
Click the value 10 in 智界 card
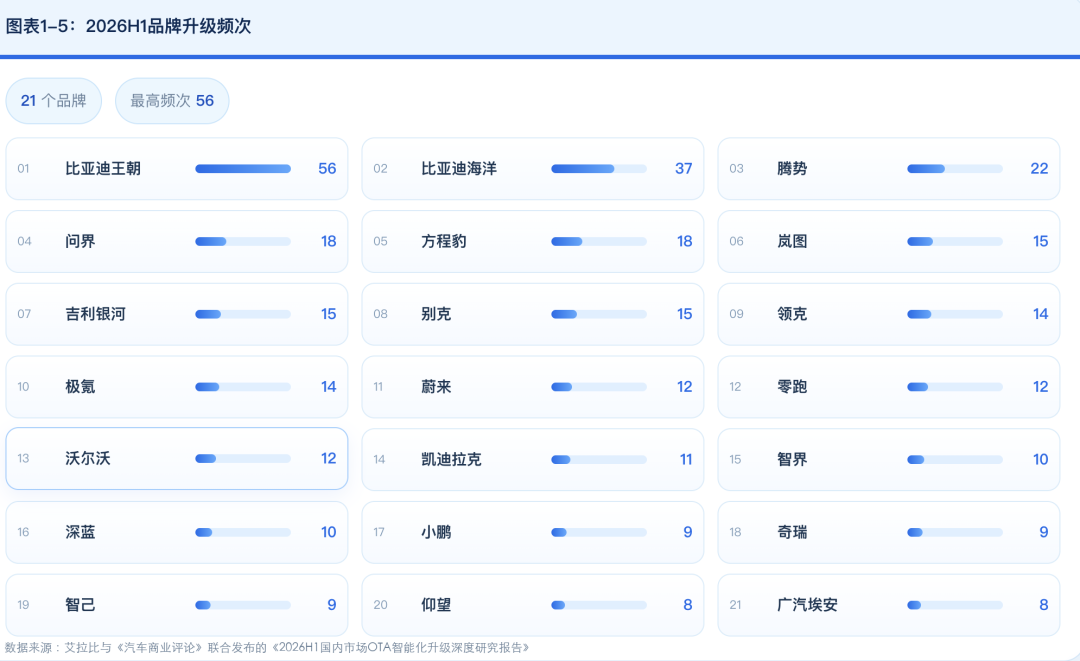point(1041,459)
